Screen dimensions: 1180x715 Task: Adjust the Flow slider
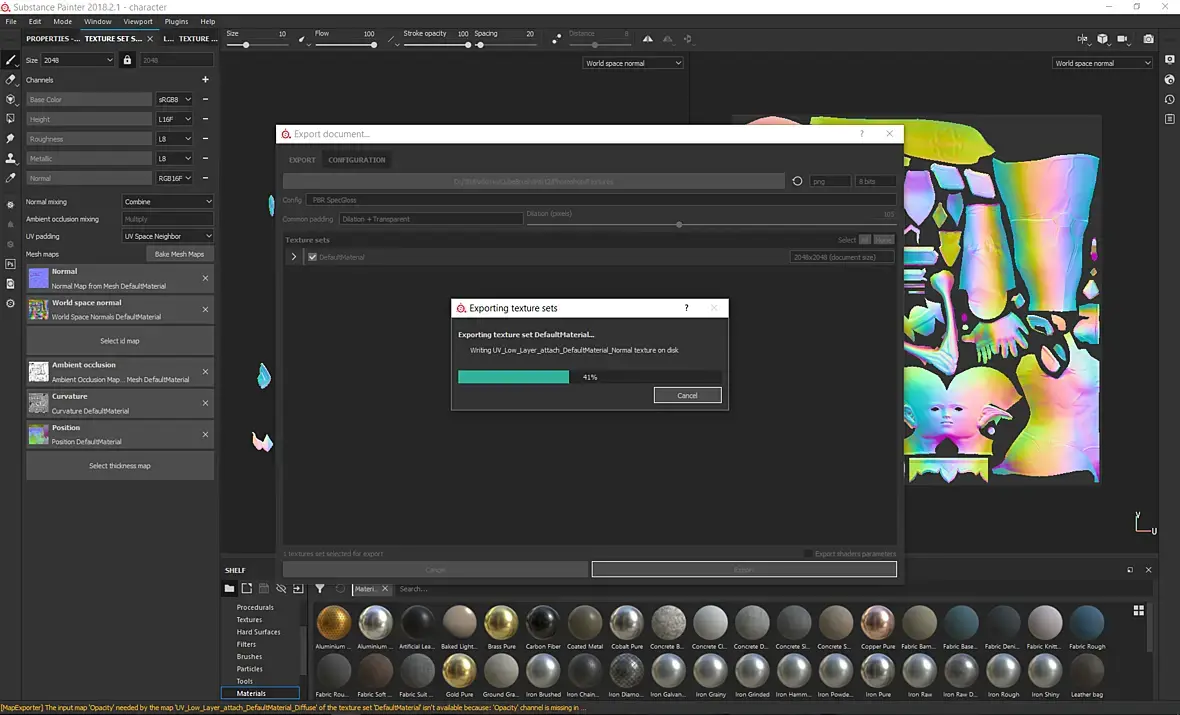(345, 45)
